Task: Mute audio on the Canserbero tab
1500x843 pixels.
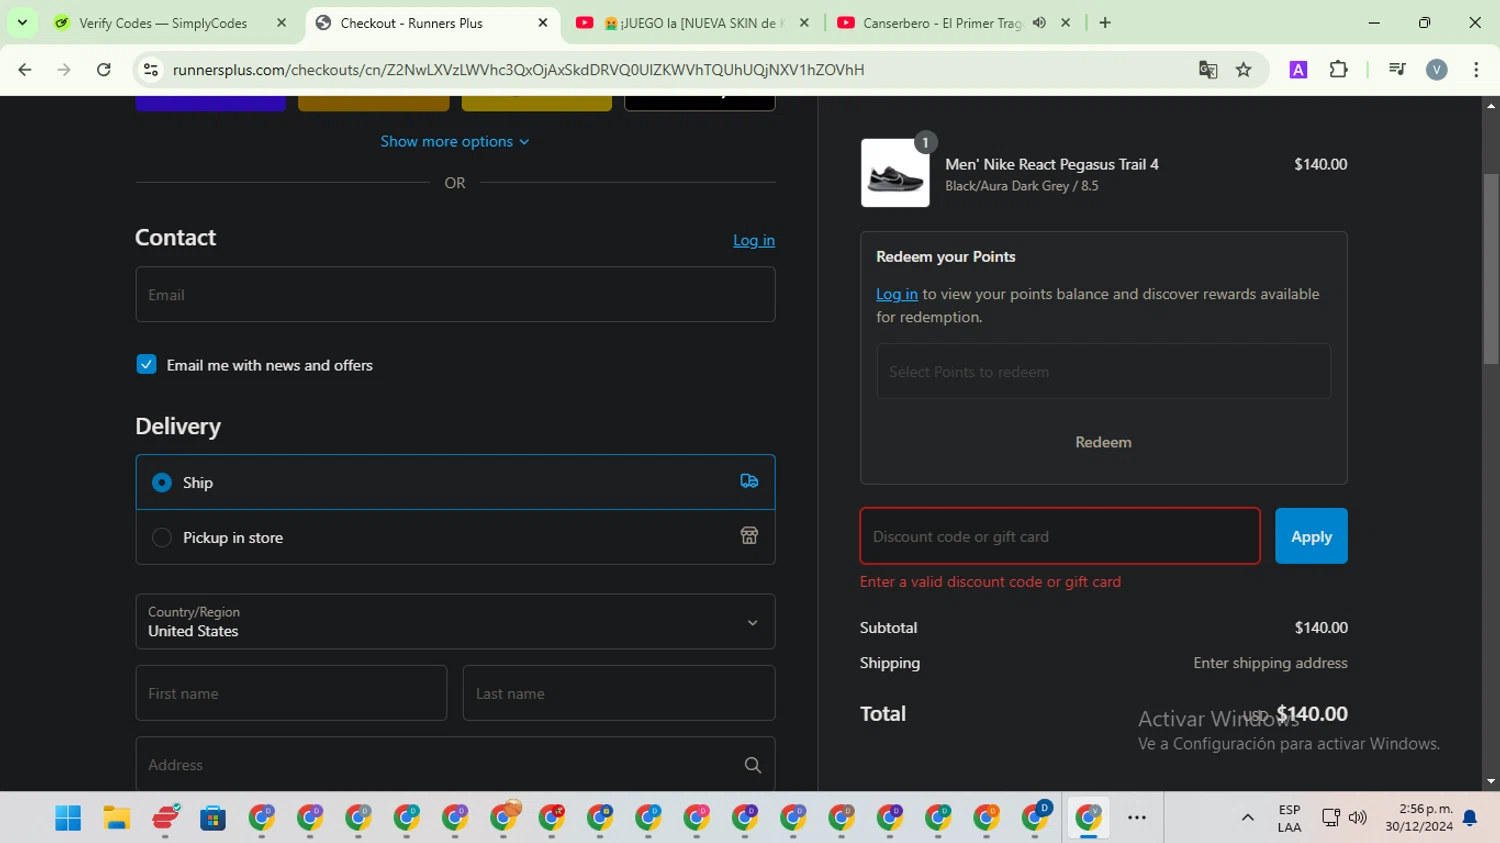Action: coord(1039,23)
